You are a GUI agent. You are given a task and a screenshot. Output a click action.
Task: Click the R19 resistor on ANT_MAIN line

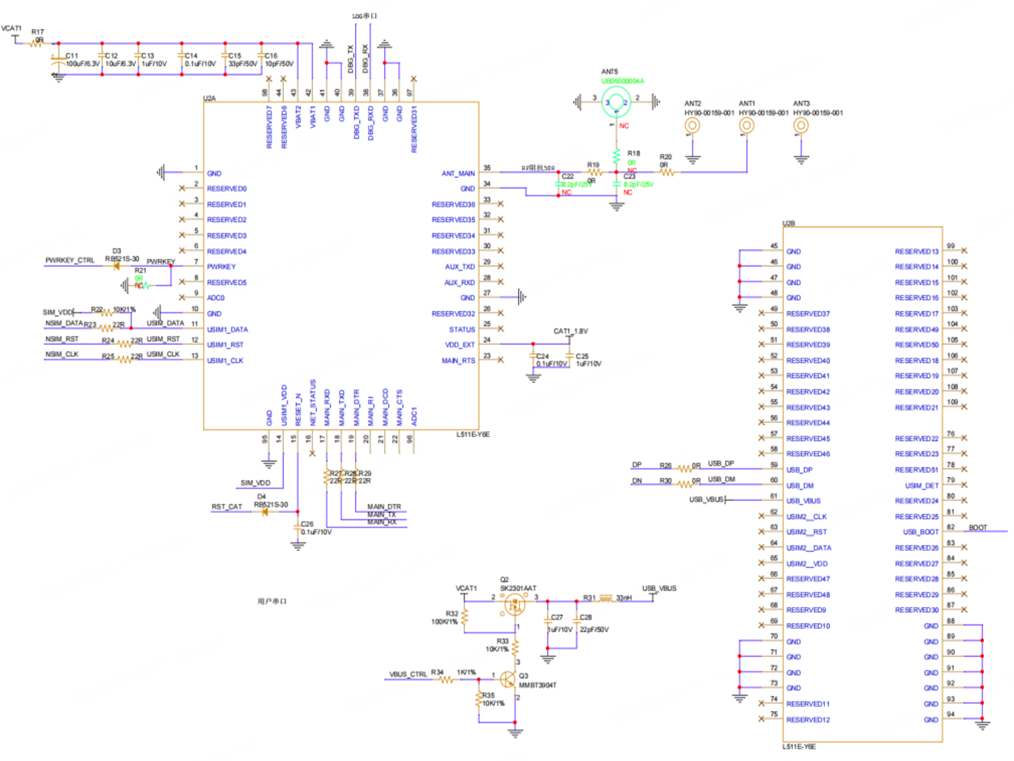[594, 173]
